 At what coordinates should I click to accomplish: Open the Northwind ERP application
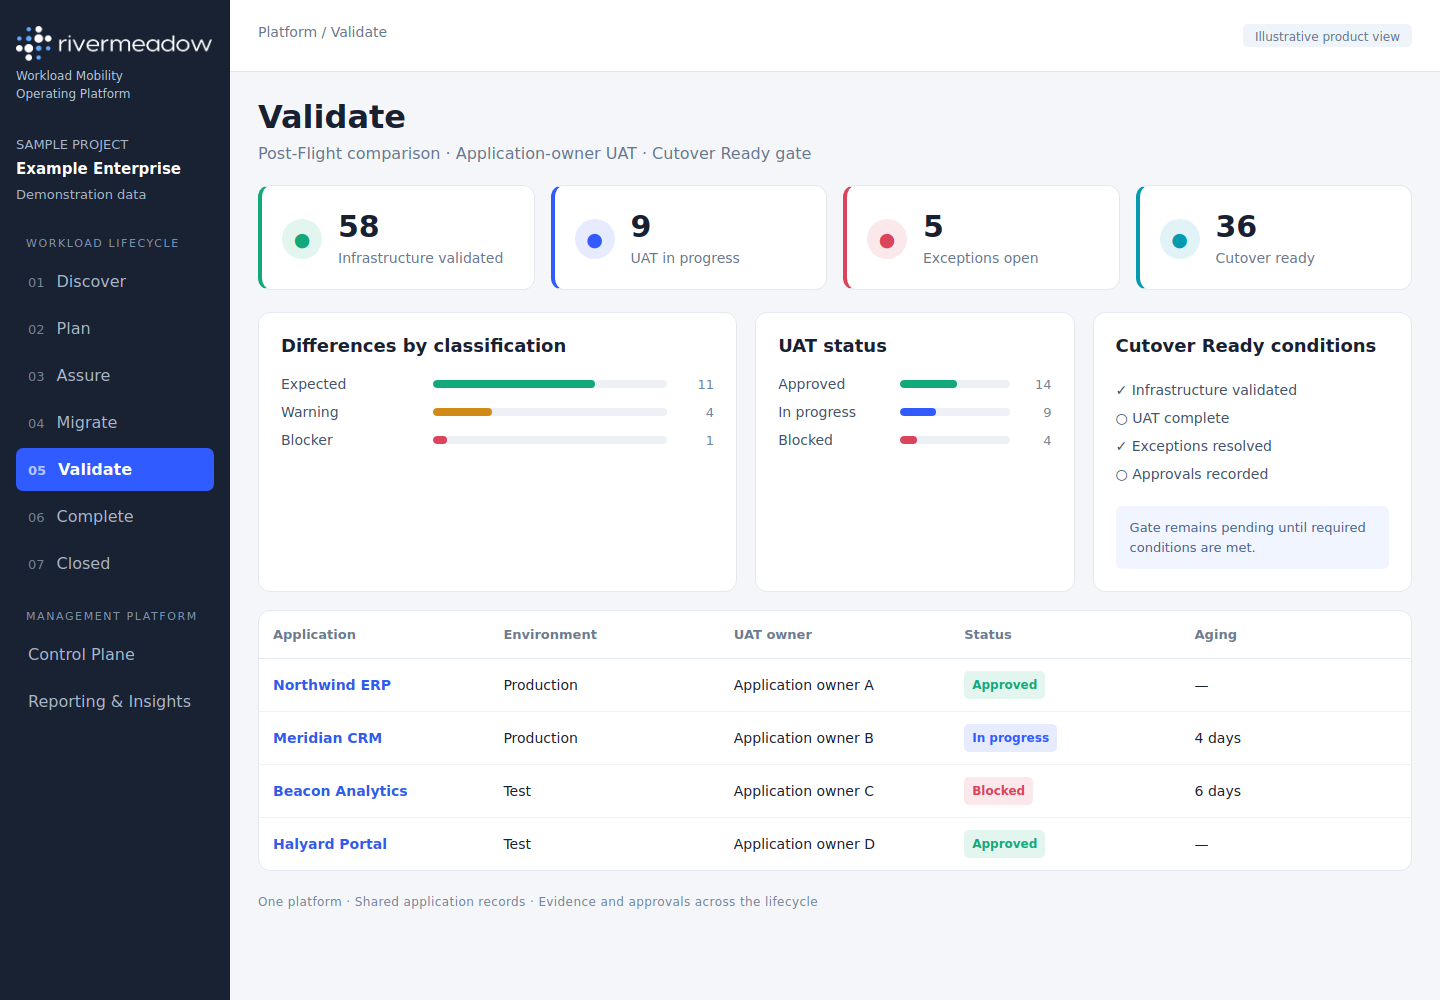click(332, 685)
